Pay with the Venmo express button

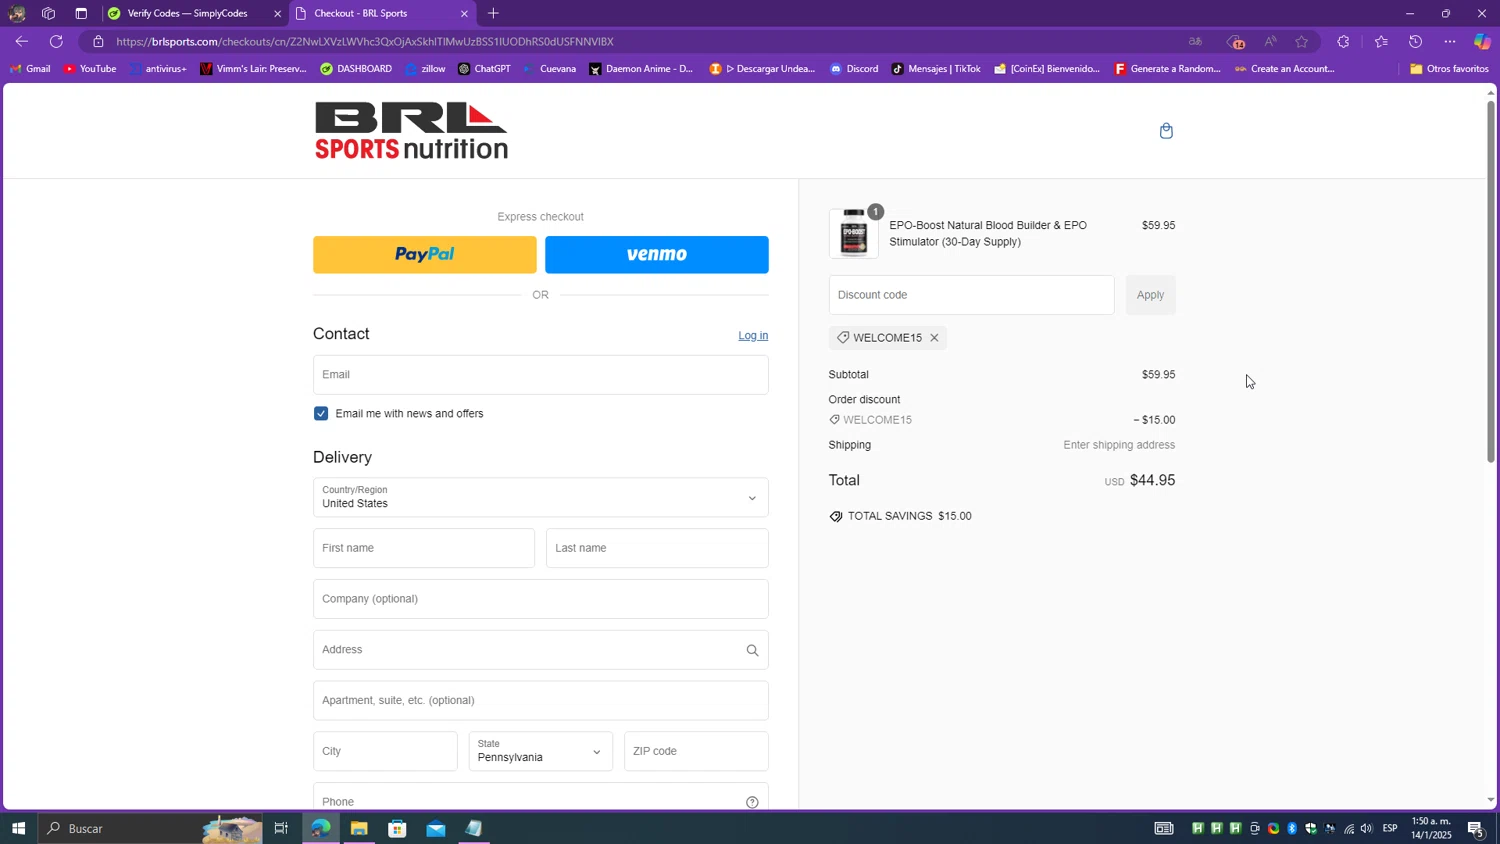(x=656, y=255)
